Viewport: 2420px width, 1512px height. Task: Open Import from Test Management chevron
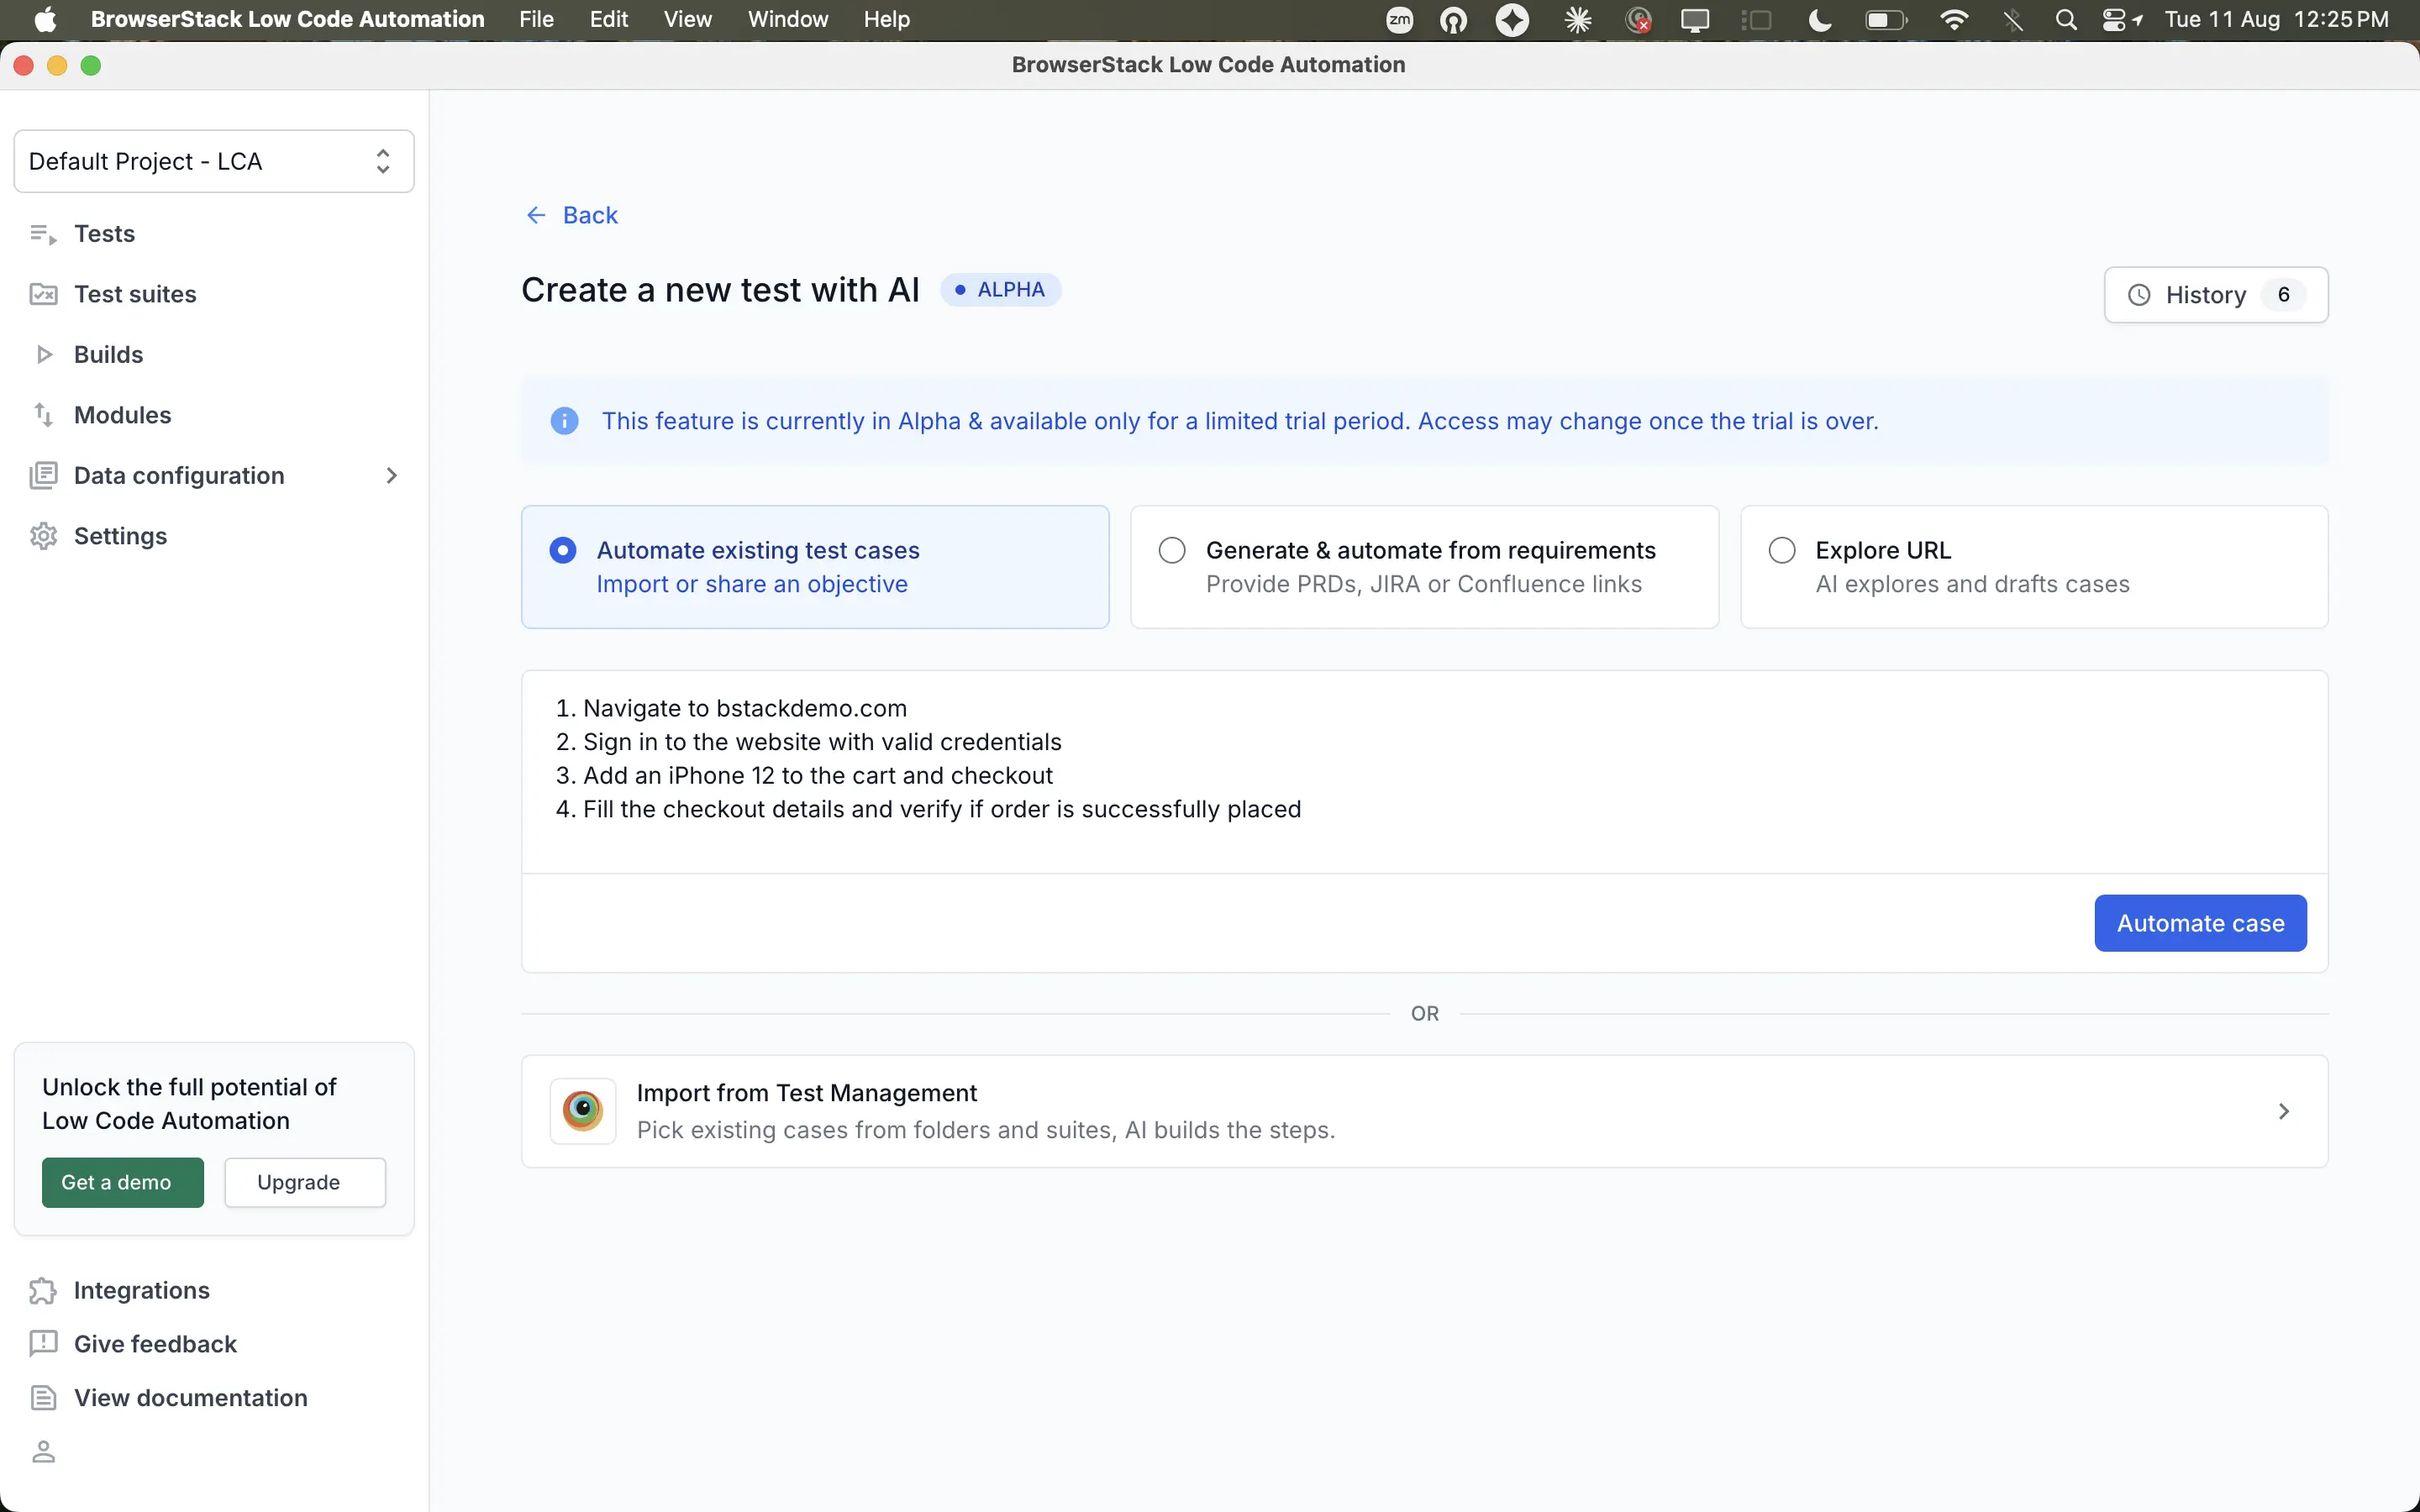(2284, 1111)
